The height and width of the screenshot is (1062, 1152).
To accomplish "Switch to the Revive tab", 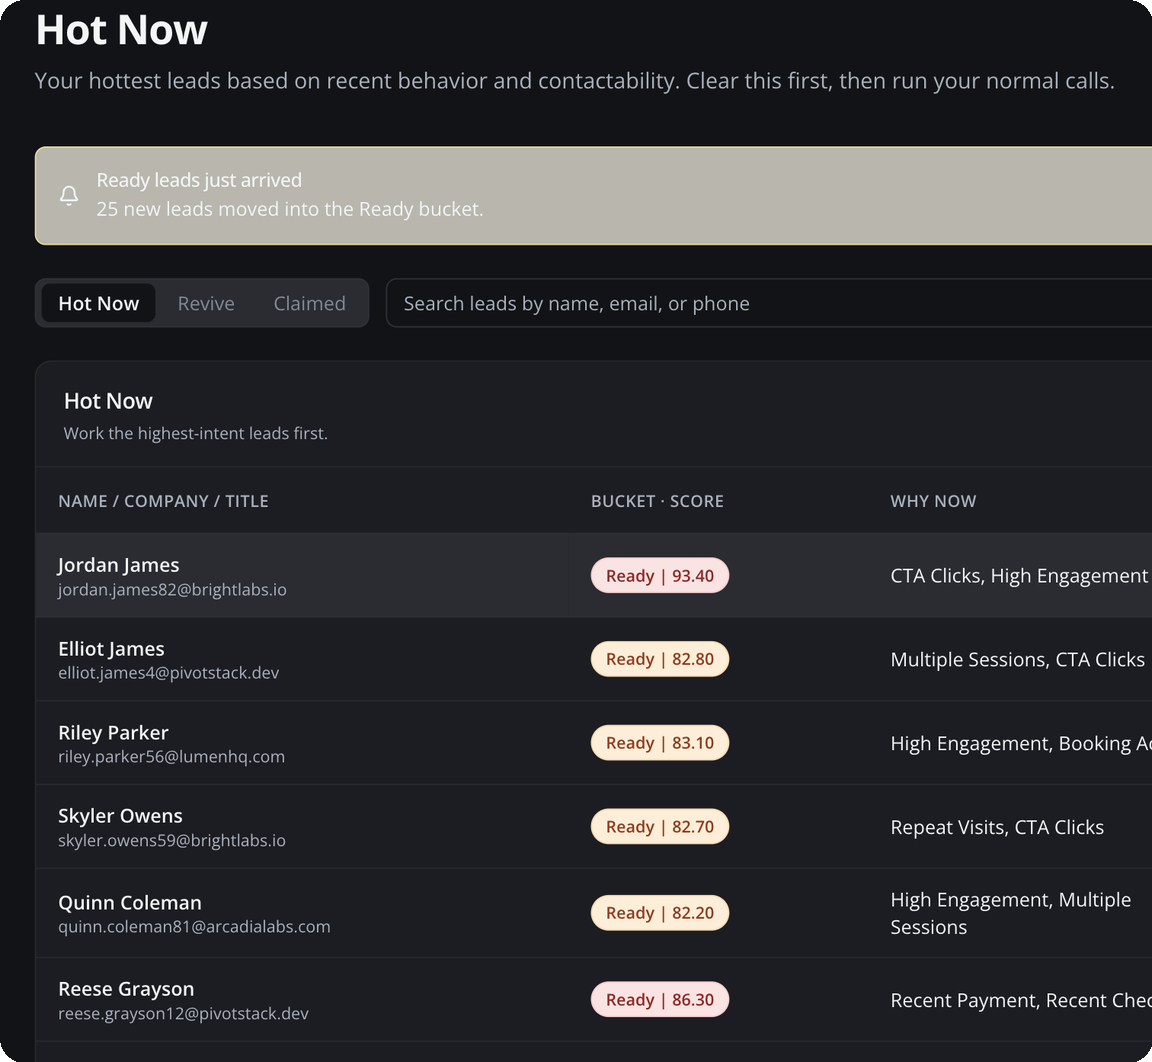I will [206, 303].
